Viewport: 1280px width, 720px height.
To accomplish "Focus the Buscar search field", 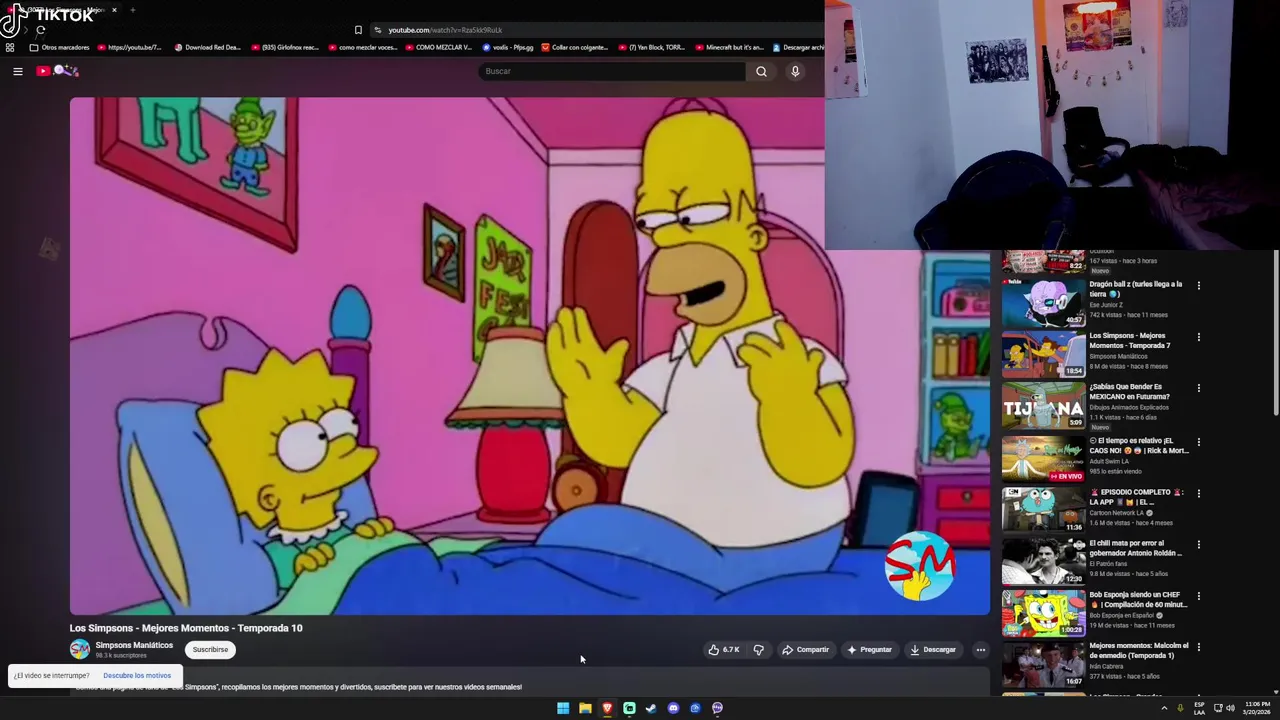I will click(612, 71).
